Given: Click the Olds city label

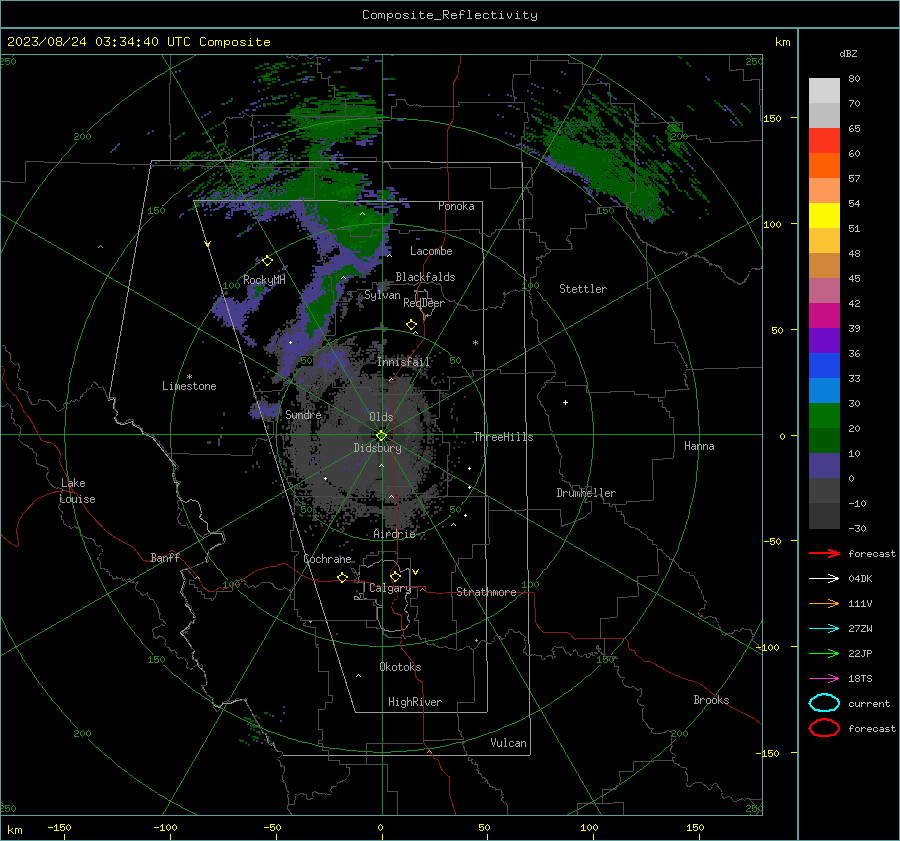Looking at the screenshot, I should tap(381, 417).
